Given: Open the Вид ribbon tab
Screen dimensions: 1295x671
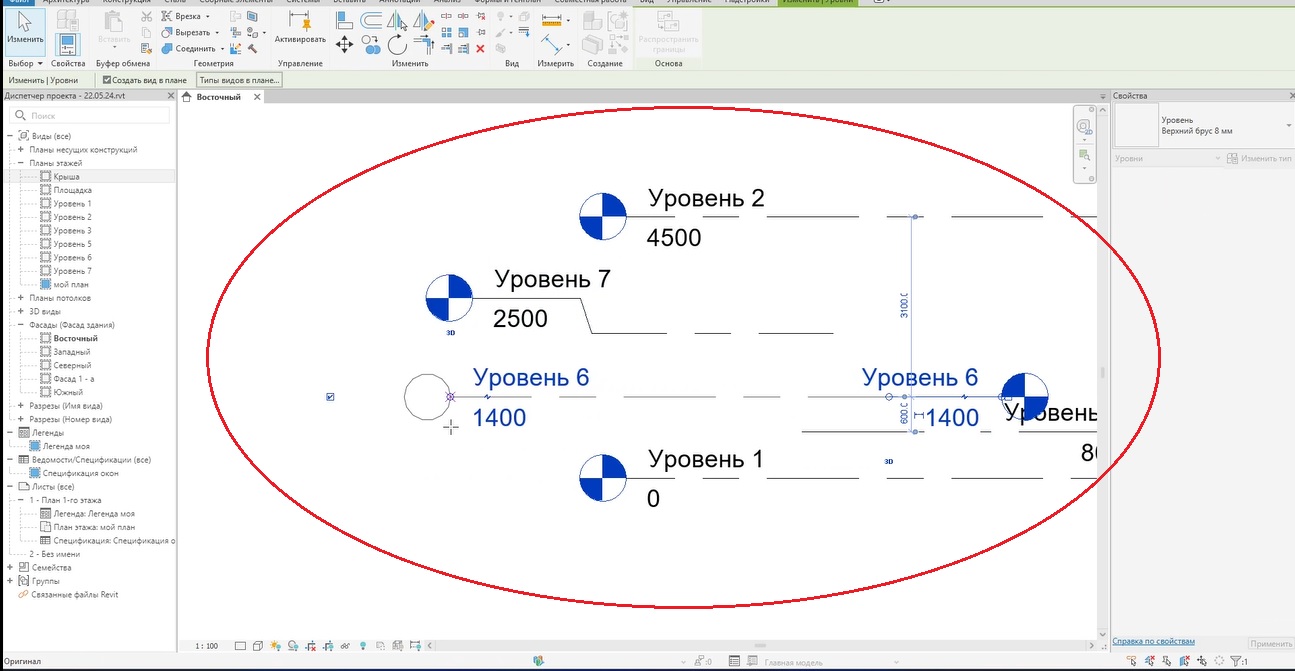Looking at the screenshot, I should pos(646,3).
